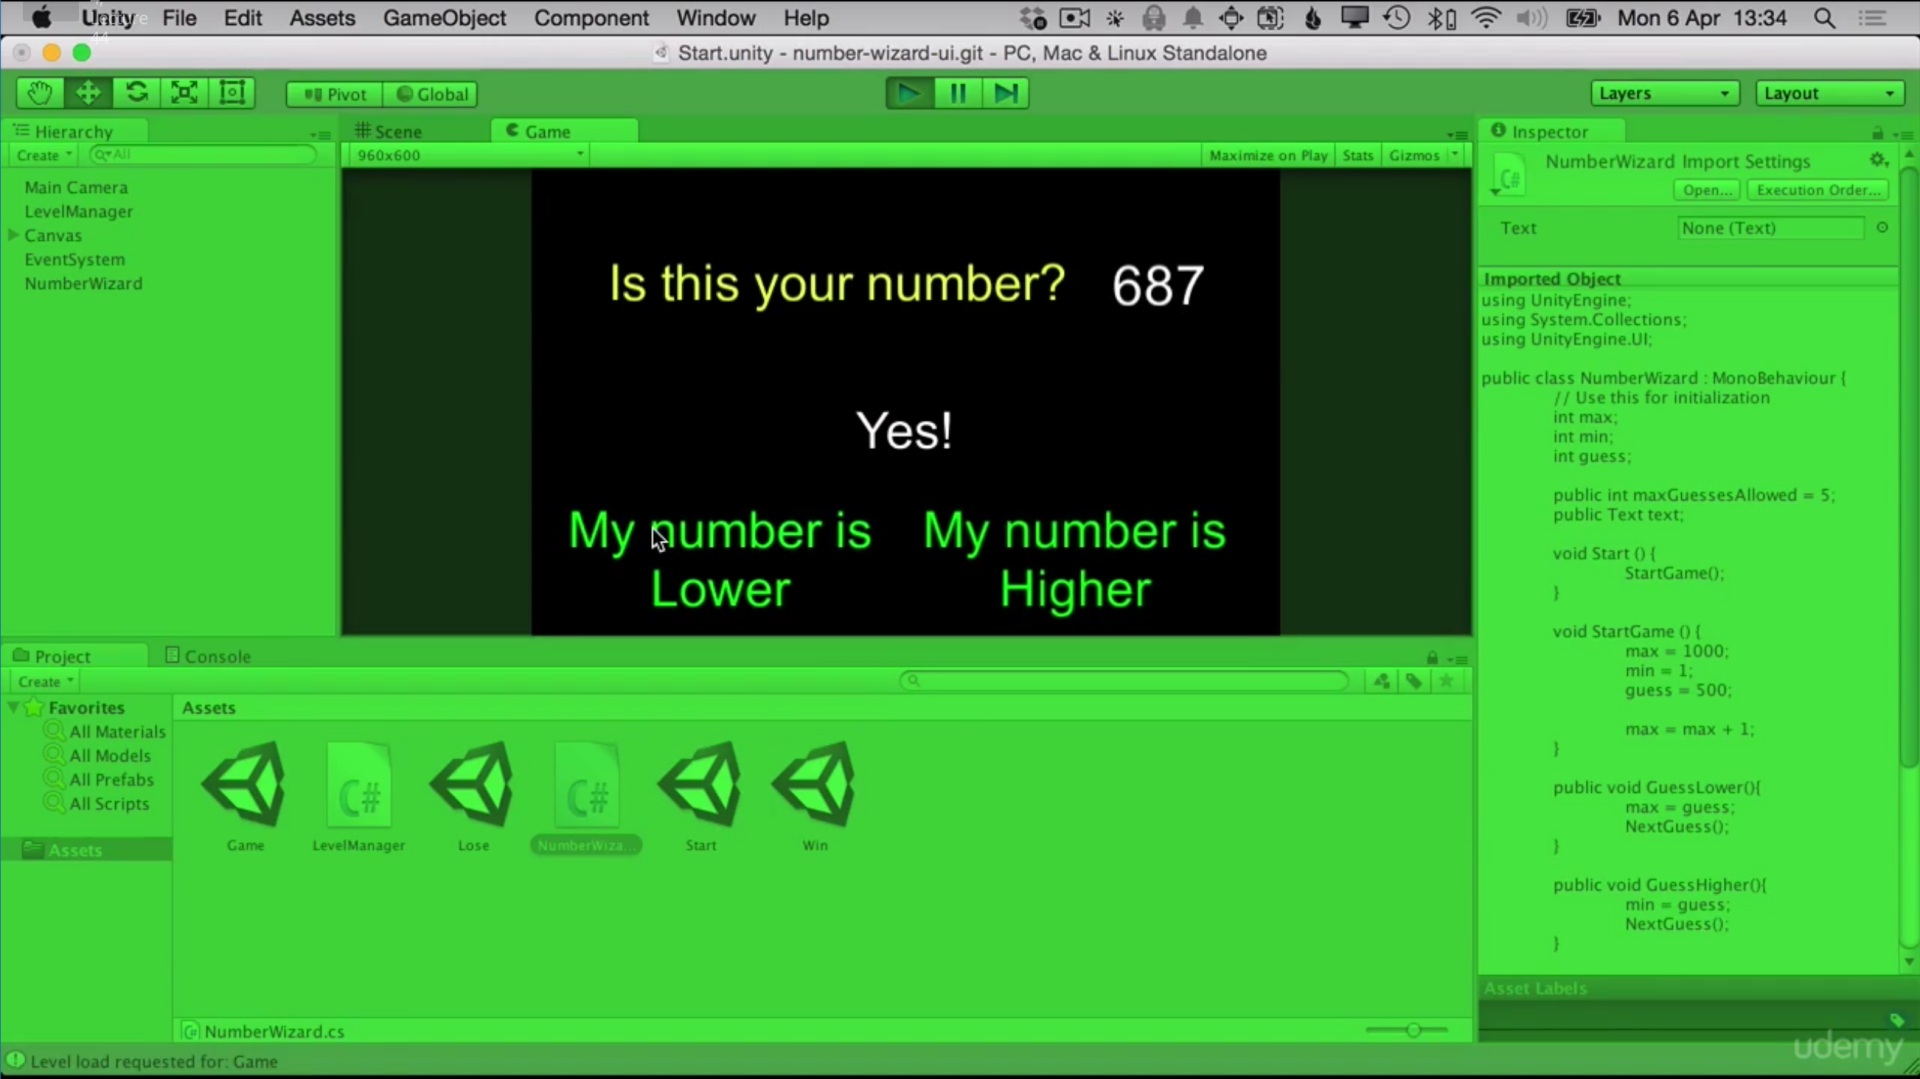Save search to favorites star icon
Viewport: 1920px width, 1079px height.
[1446, 681]
